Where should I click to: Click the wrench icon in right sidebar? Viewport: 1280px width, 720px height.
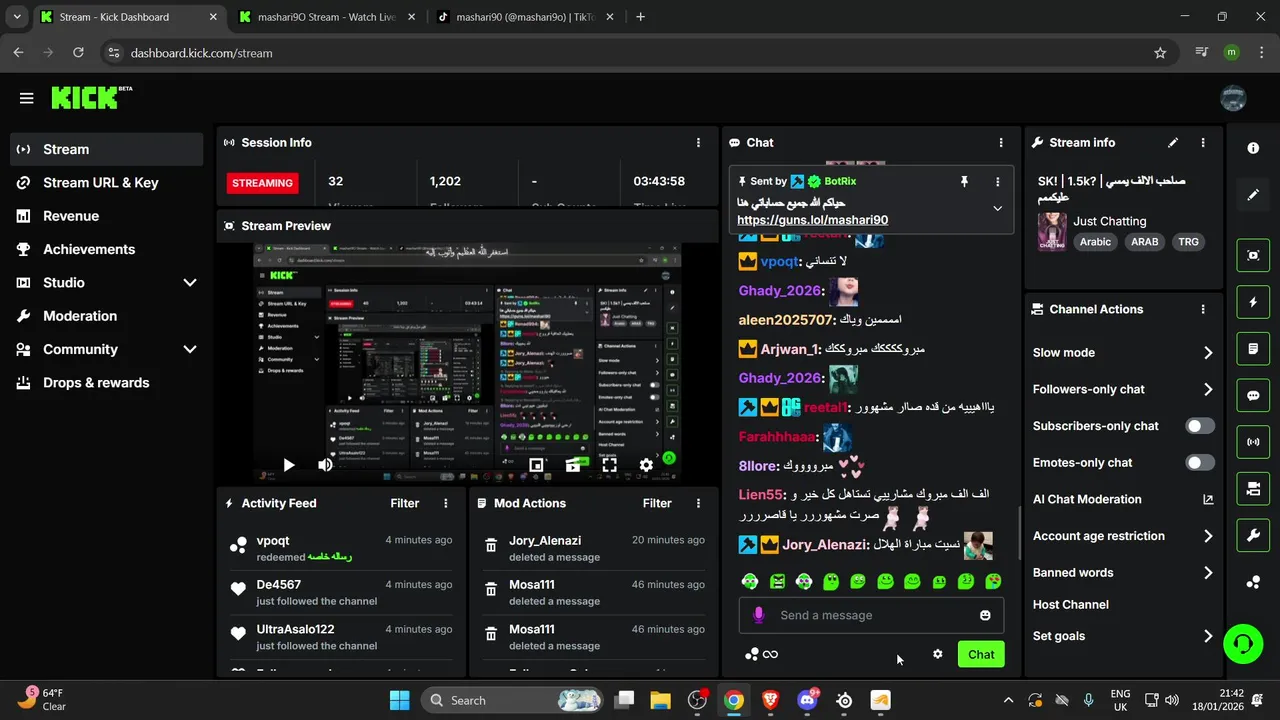1253,535
